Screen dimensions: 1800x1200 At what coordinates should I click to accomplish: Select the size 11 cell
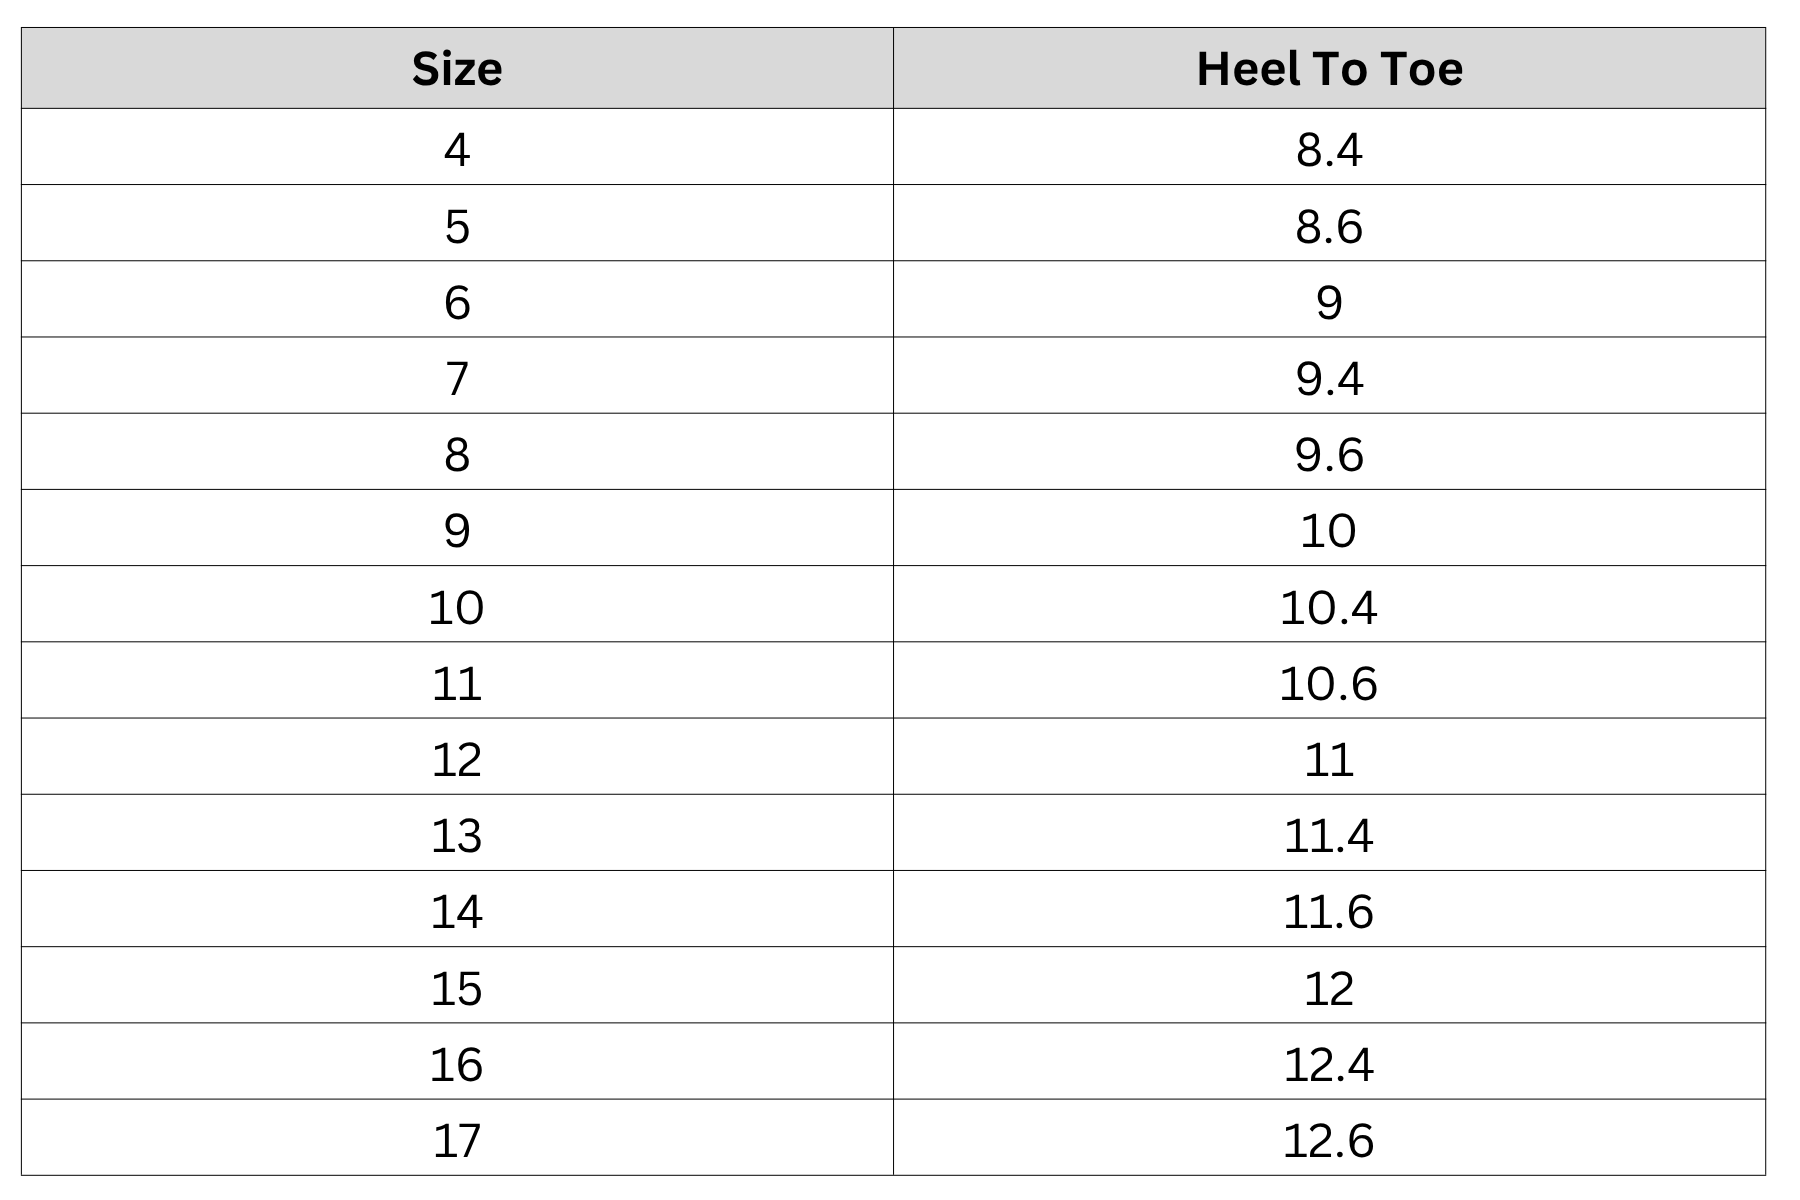(x=457, y=680)
